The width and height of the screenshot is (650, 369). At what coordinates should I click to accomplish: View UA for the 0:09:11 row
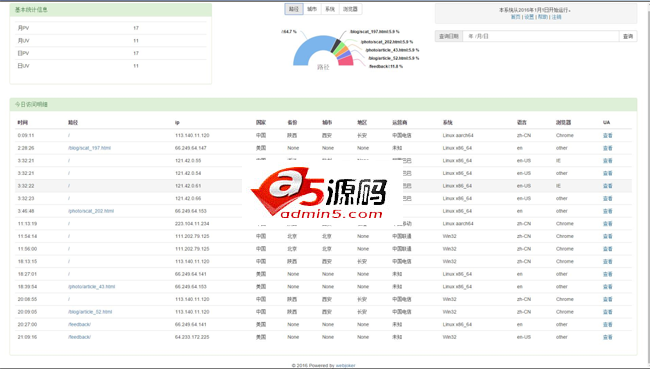[x=608, y=136]
